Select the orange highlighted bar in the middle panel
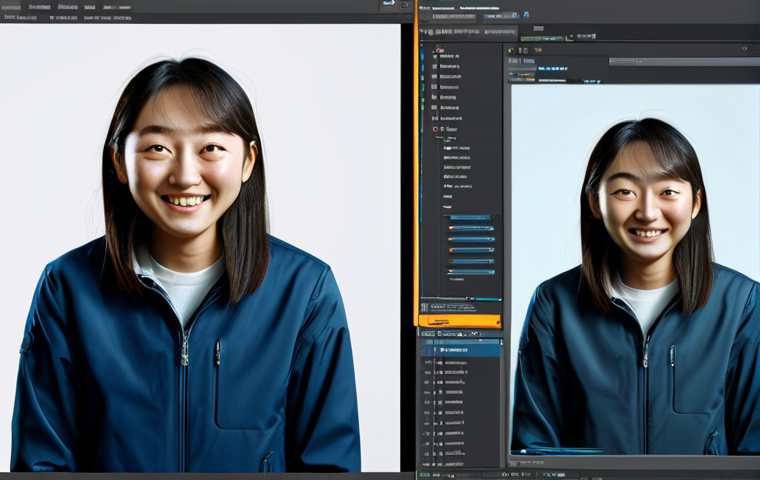This screenshot has height=480, width=760. [x=459, y=321]
